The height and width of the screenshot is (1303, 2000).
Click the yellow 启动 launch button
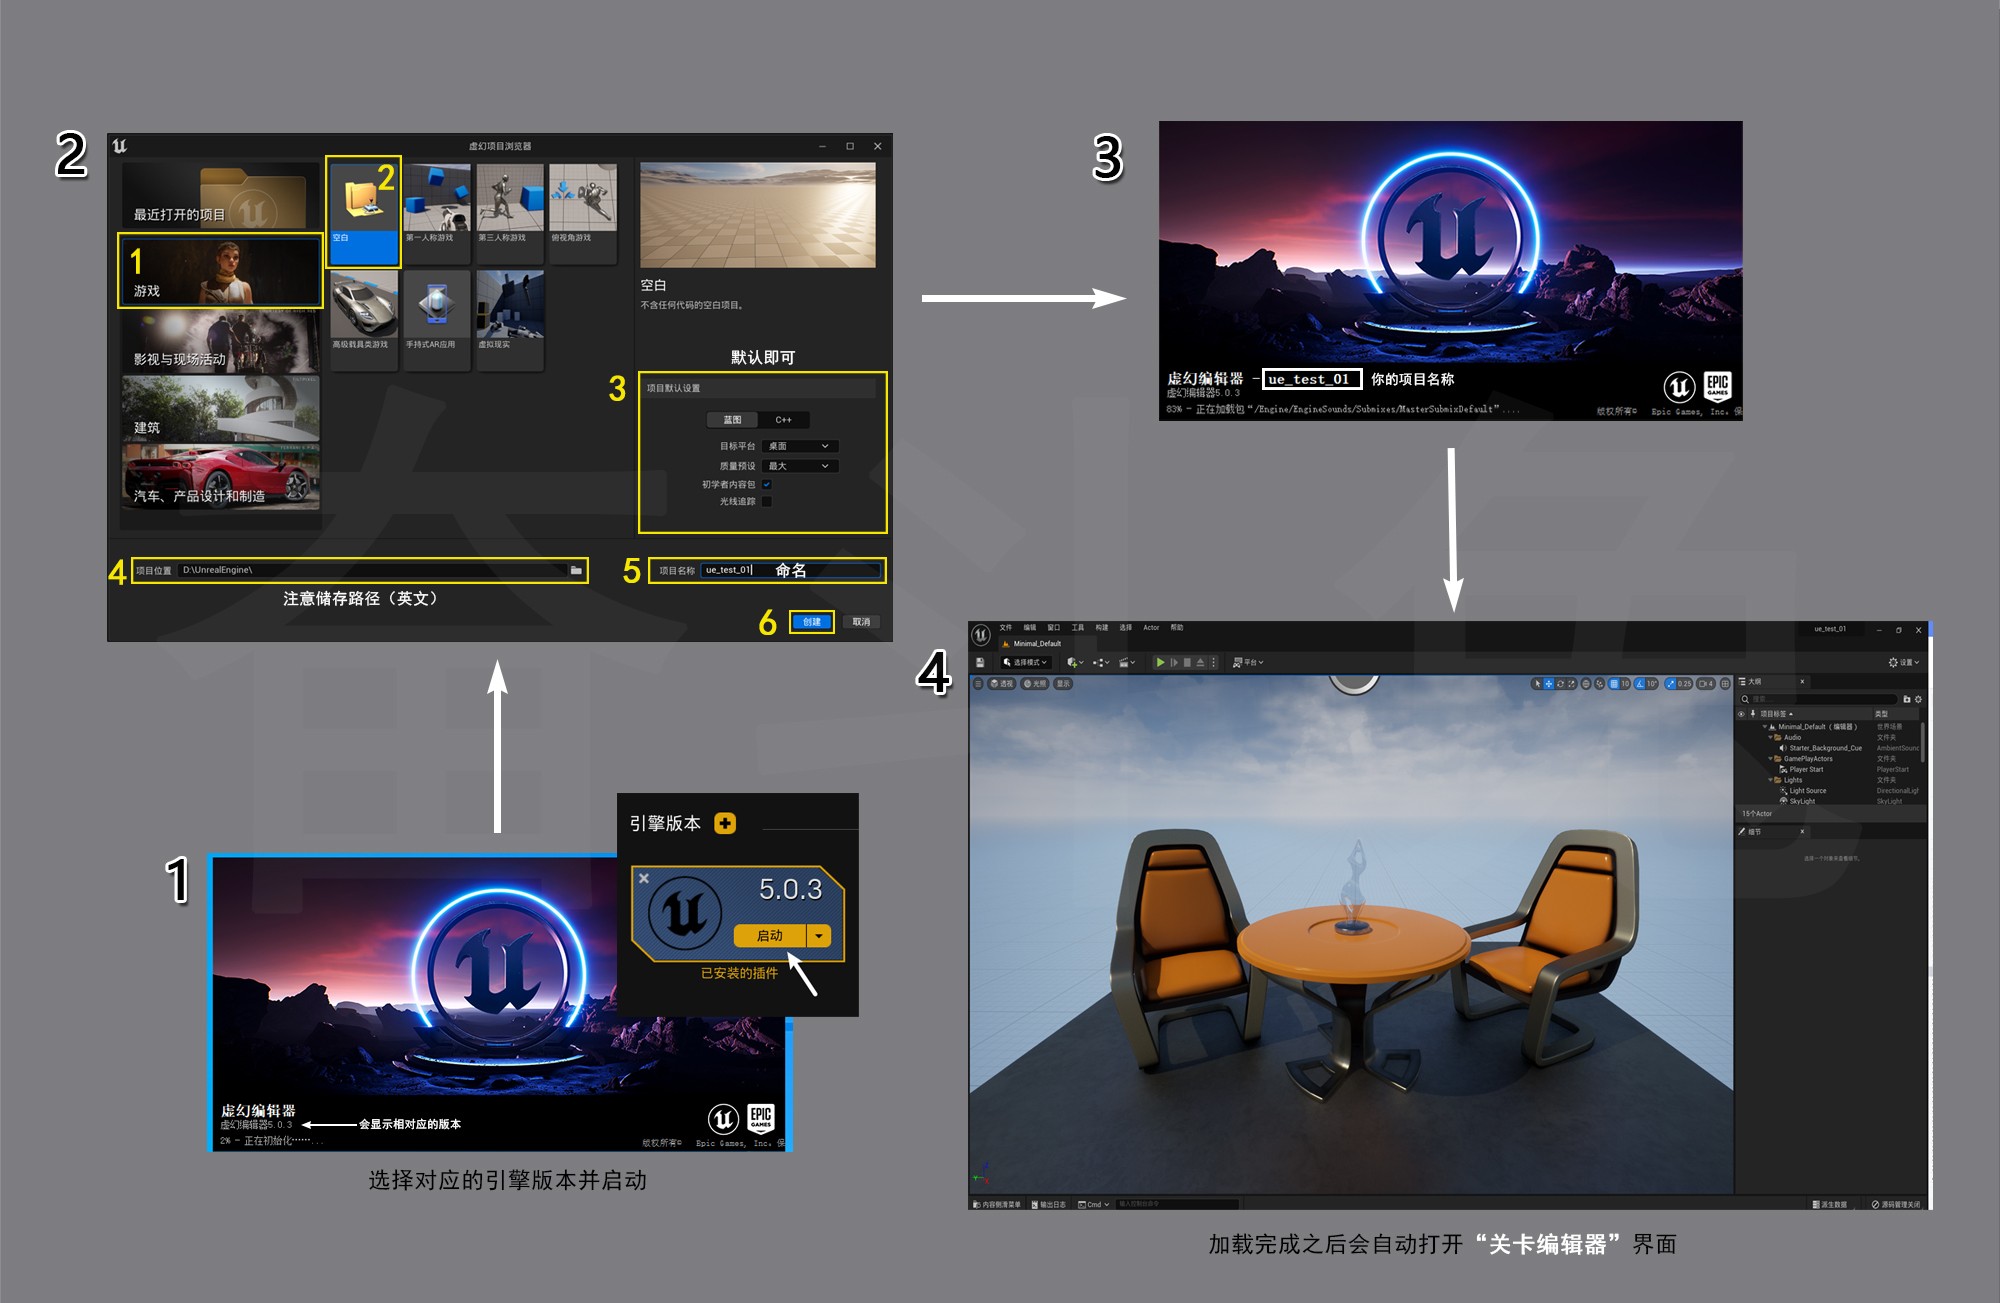769,936
